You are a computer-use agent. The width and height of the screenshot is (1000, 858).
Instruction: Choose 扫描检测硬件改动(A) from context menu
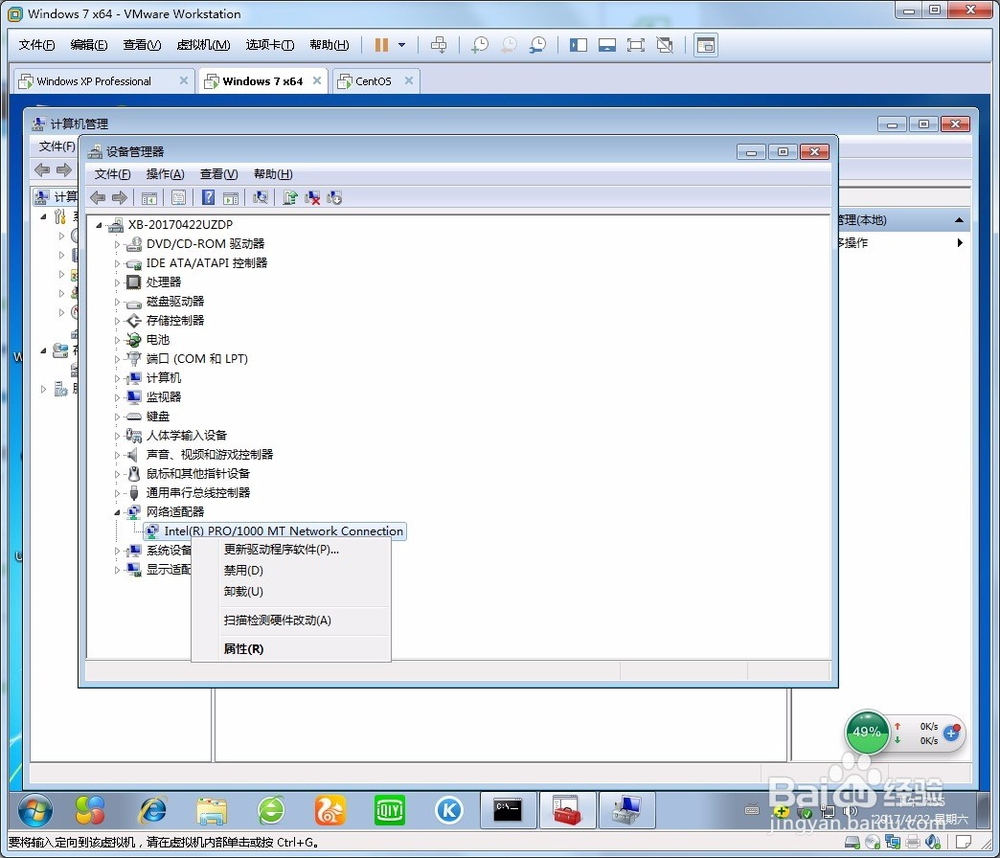pyautogui.click(x=291, y=620)
